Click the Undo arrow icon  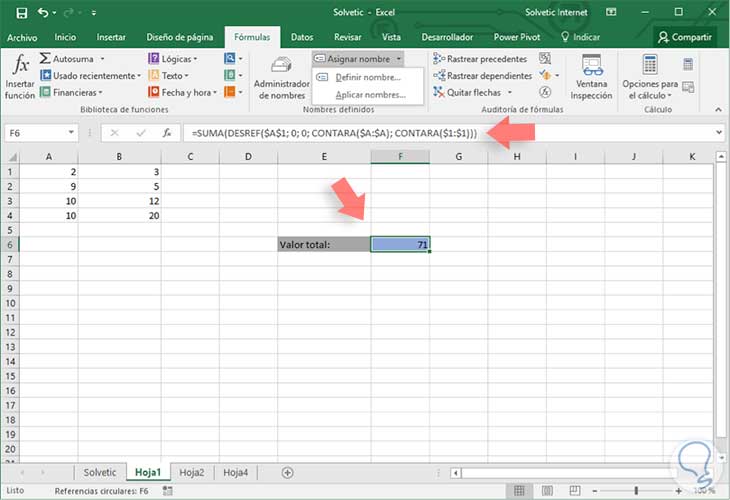click(x=43, y=13)
